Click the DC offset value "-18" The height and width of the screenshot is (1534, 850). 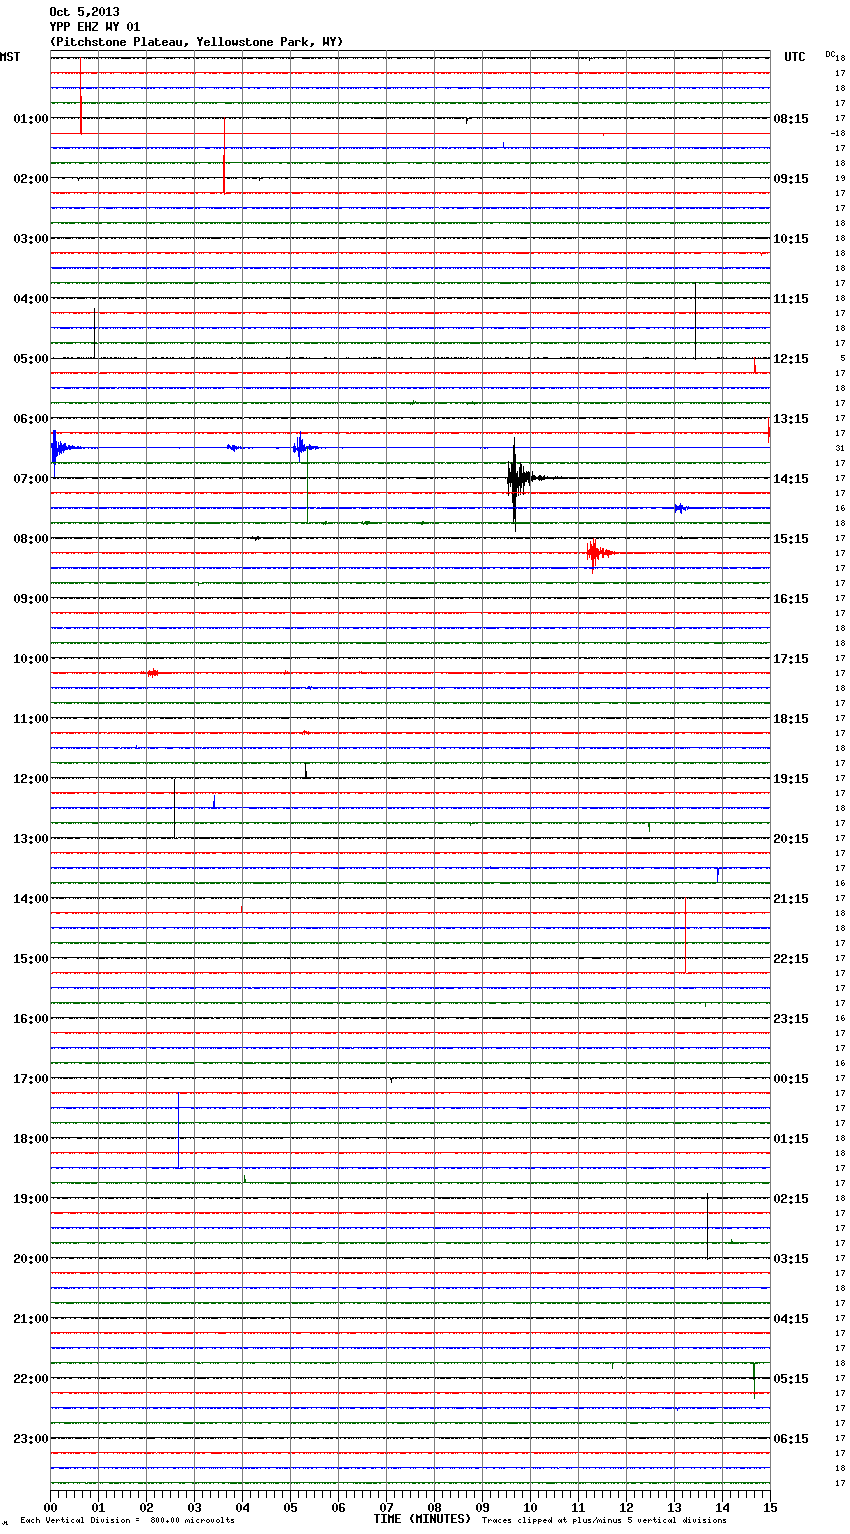(x=838, y=133)
